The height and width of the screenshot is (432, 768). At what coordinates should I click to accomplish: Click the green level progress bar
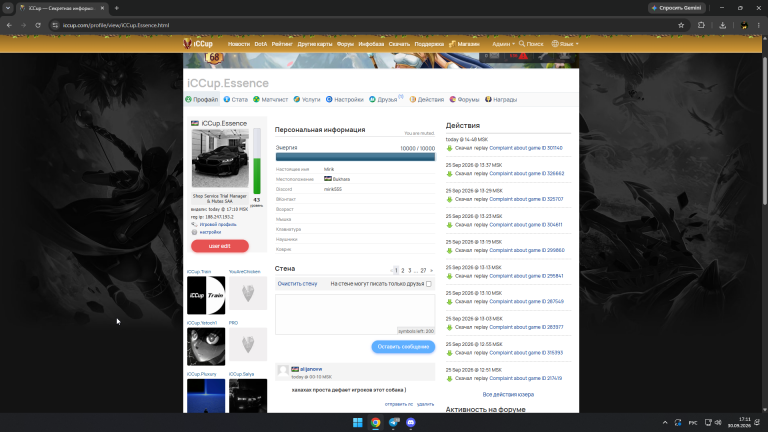tap(257, 161)
